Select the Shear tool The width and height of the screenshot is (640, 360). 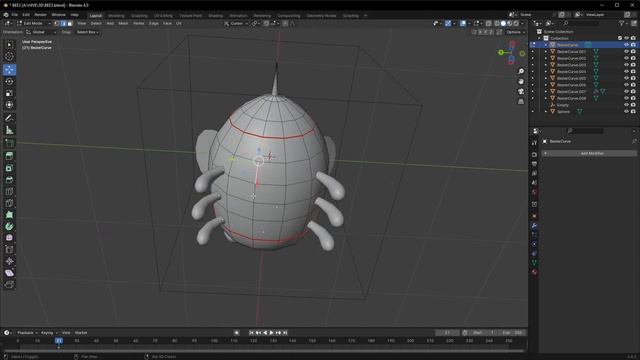point(9,273)
